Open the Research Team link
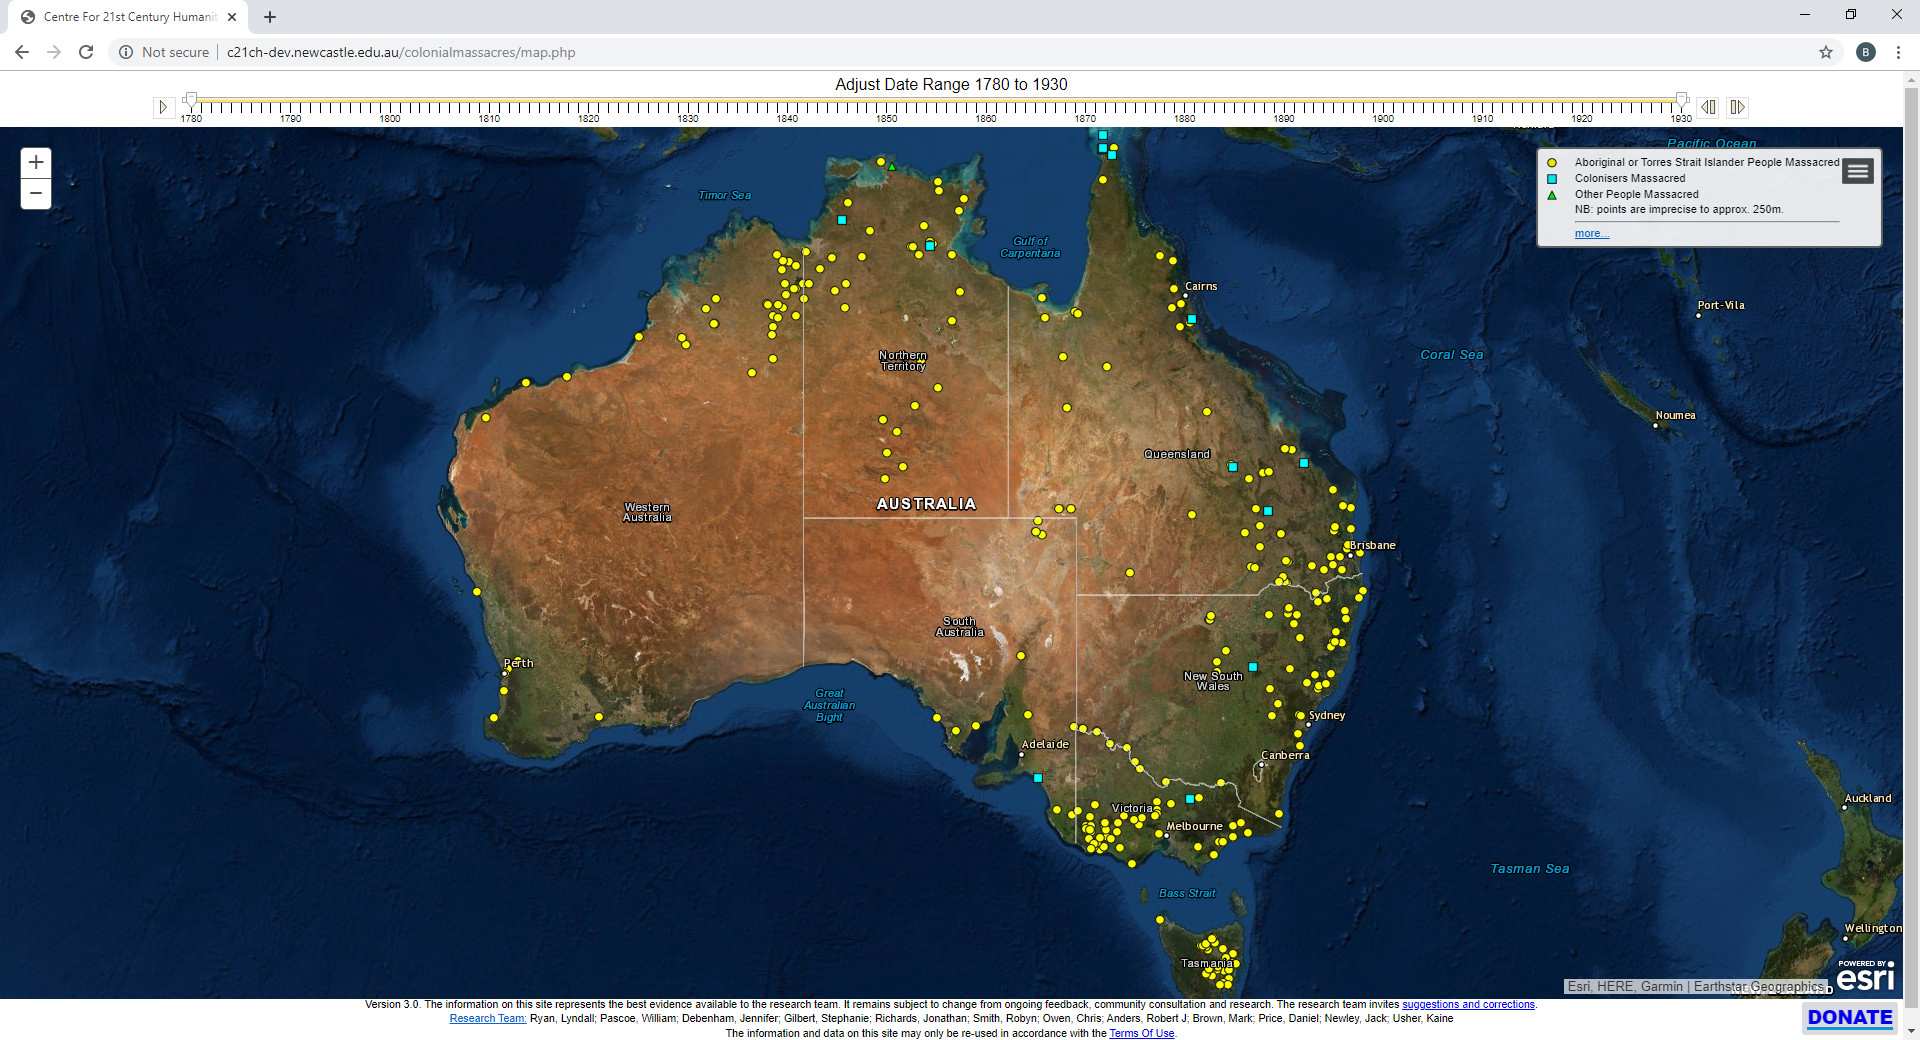Screen dimensions: 1920x1040 [x=487, y=1018]
